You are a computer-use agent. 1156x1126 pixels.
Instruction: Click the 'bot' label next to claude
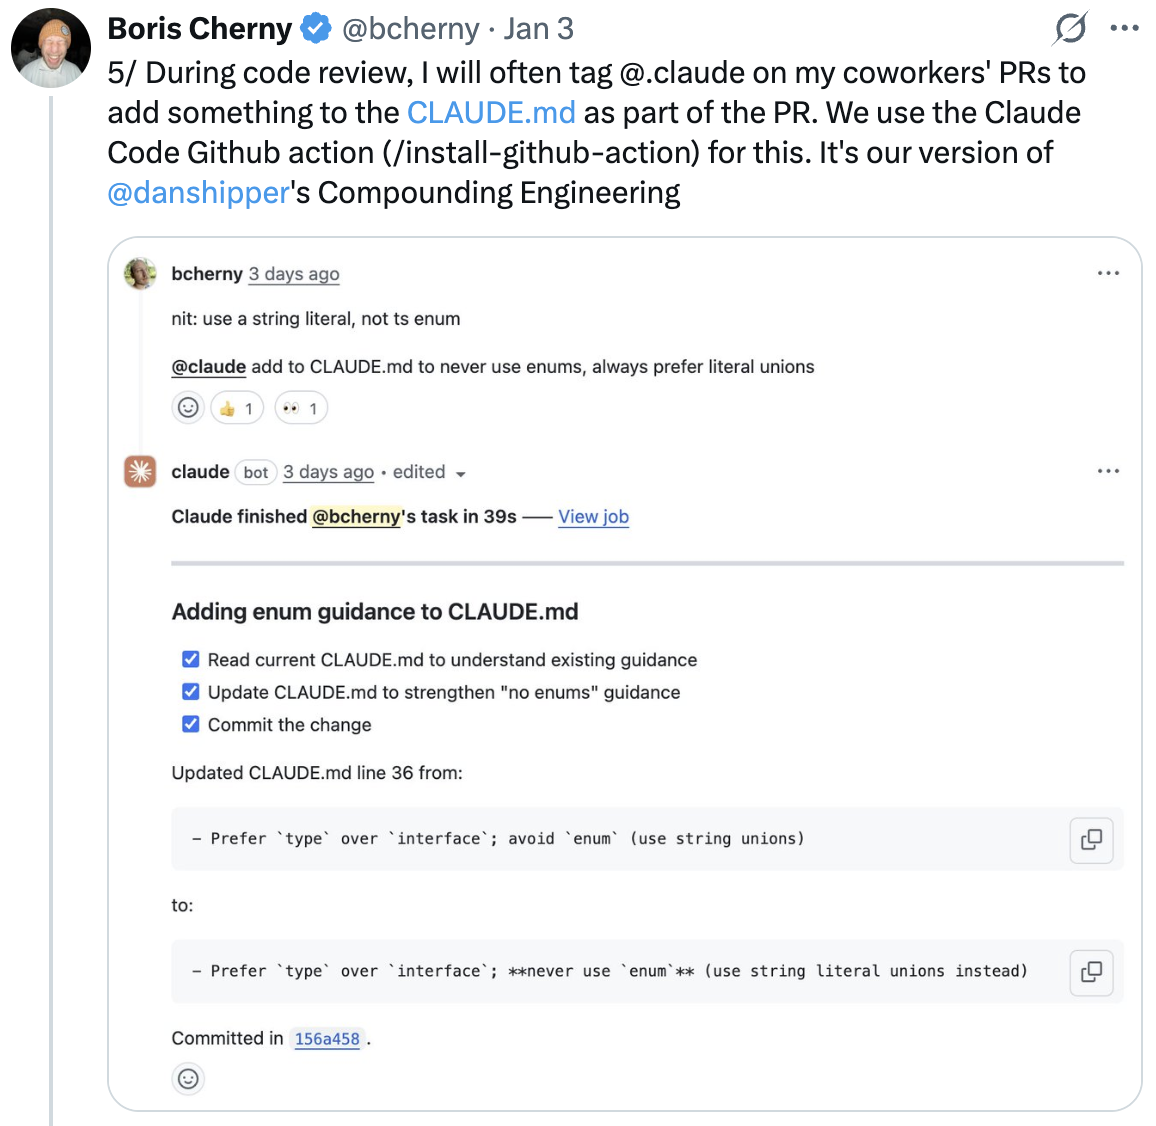255,471
